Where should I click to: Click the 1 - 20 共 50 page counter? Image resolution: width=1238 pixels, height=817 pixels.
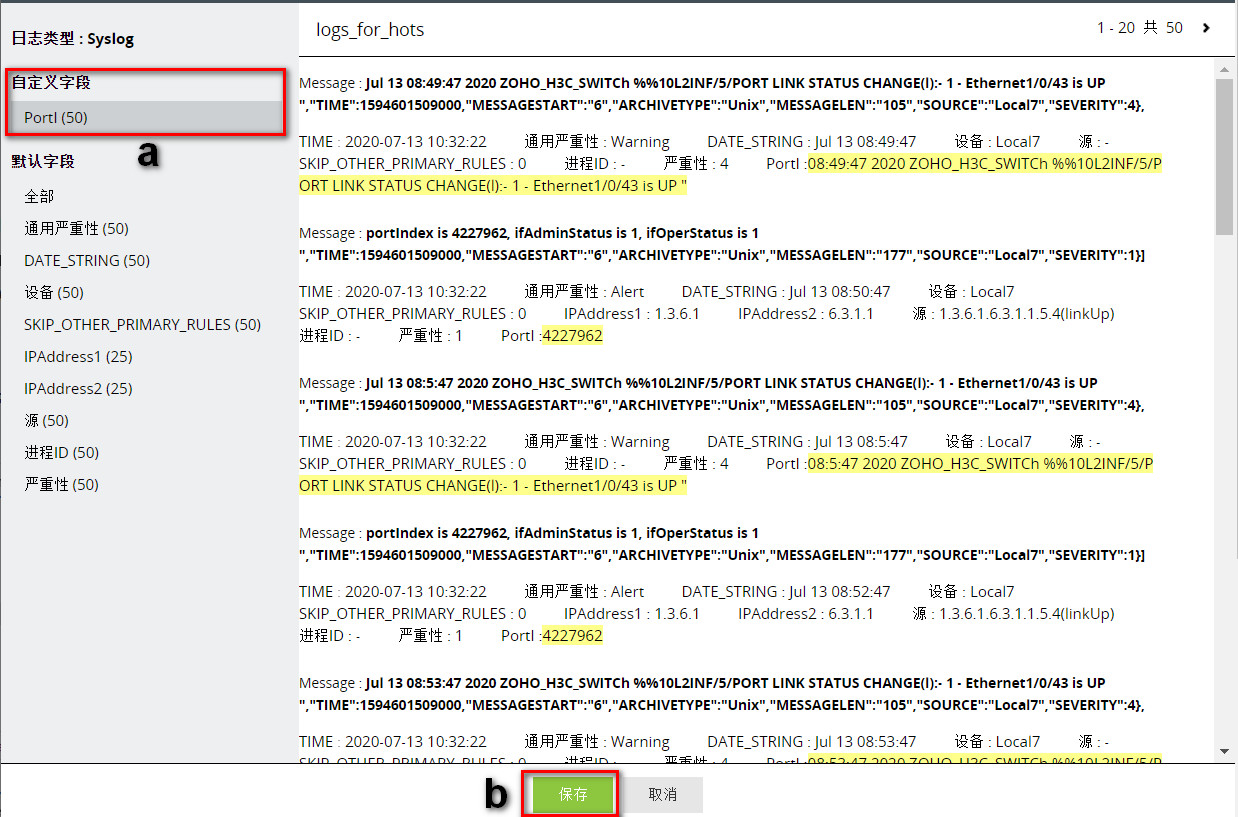(1140, 28)
